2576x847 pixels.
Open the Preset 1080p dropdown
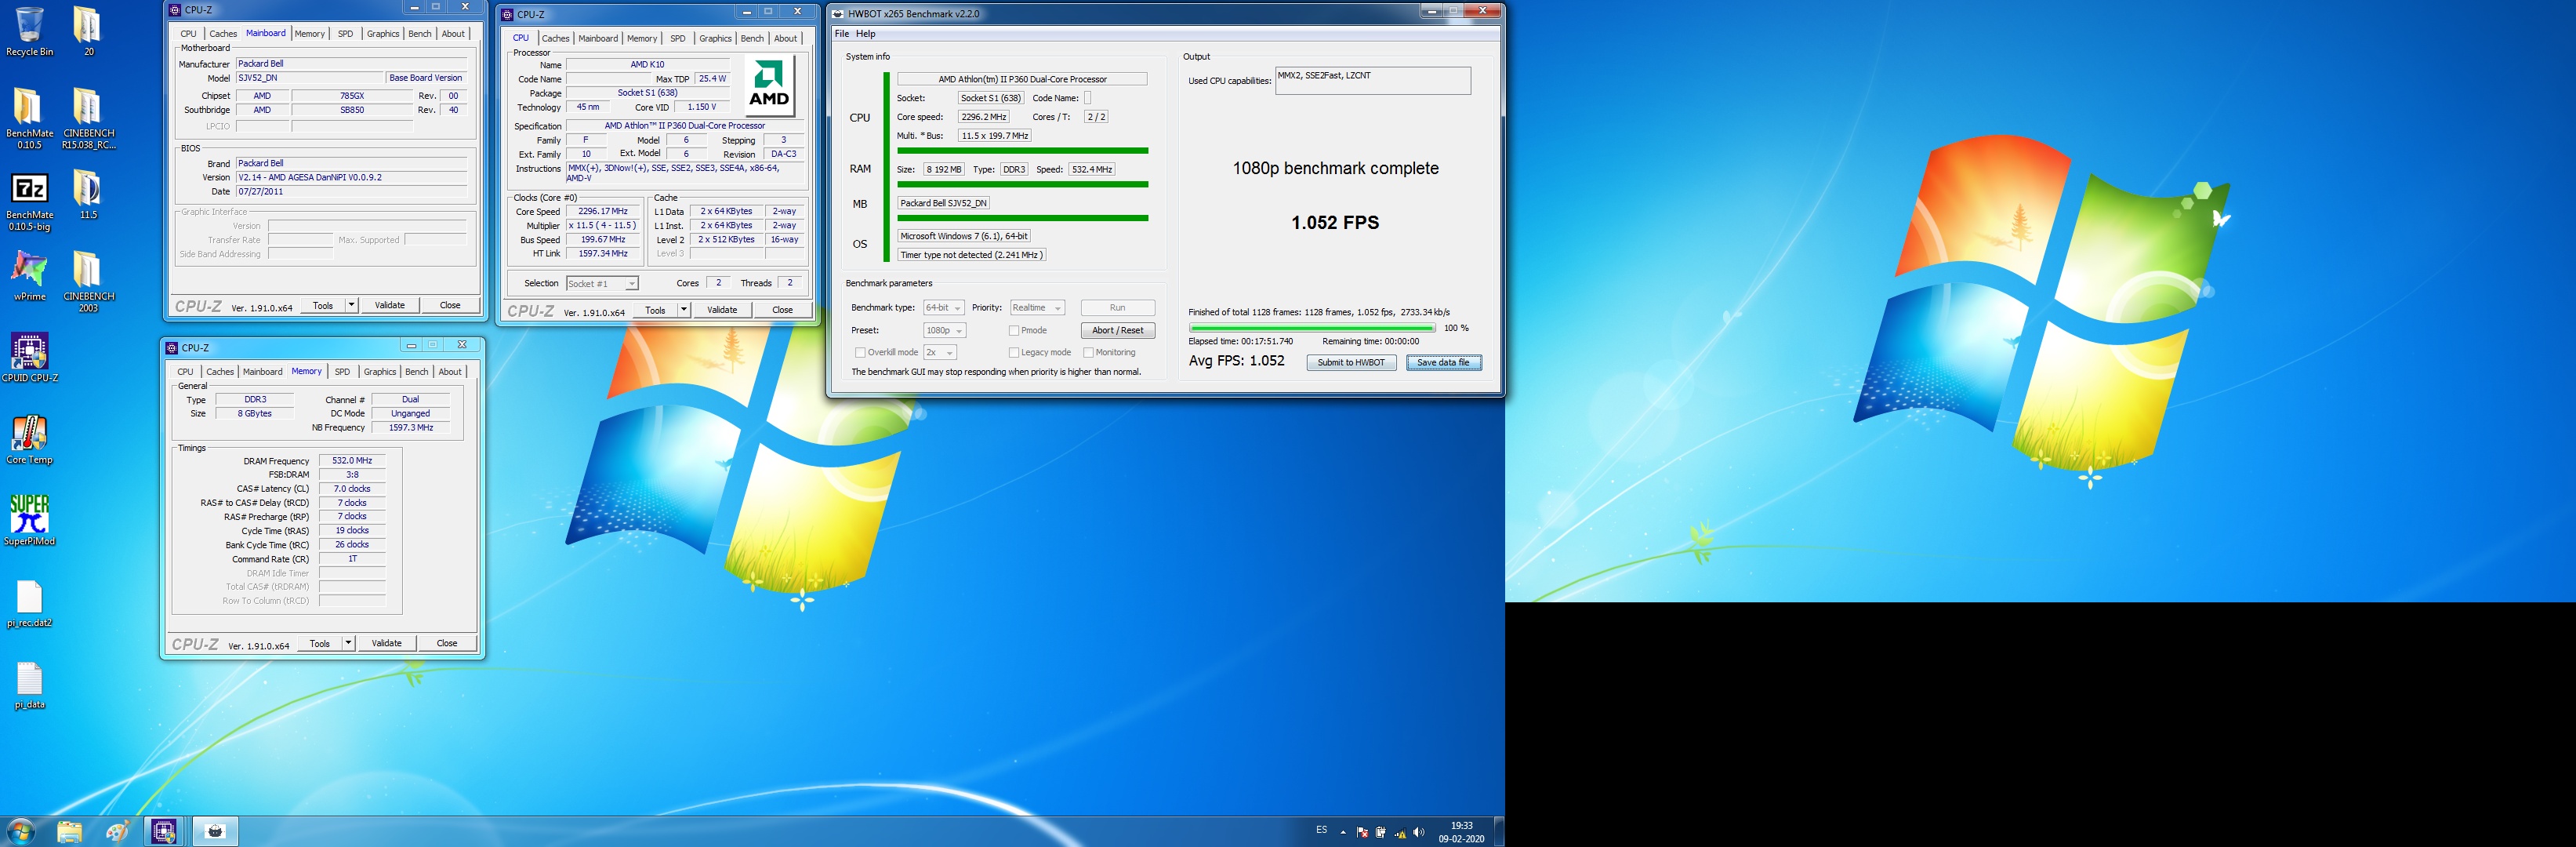pos(945,330)
